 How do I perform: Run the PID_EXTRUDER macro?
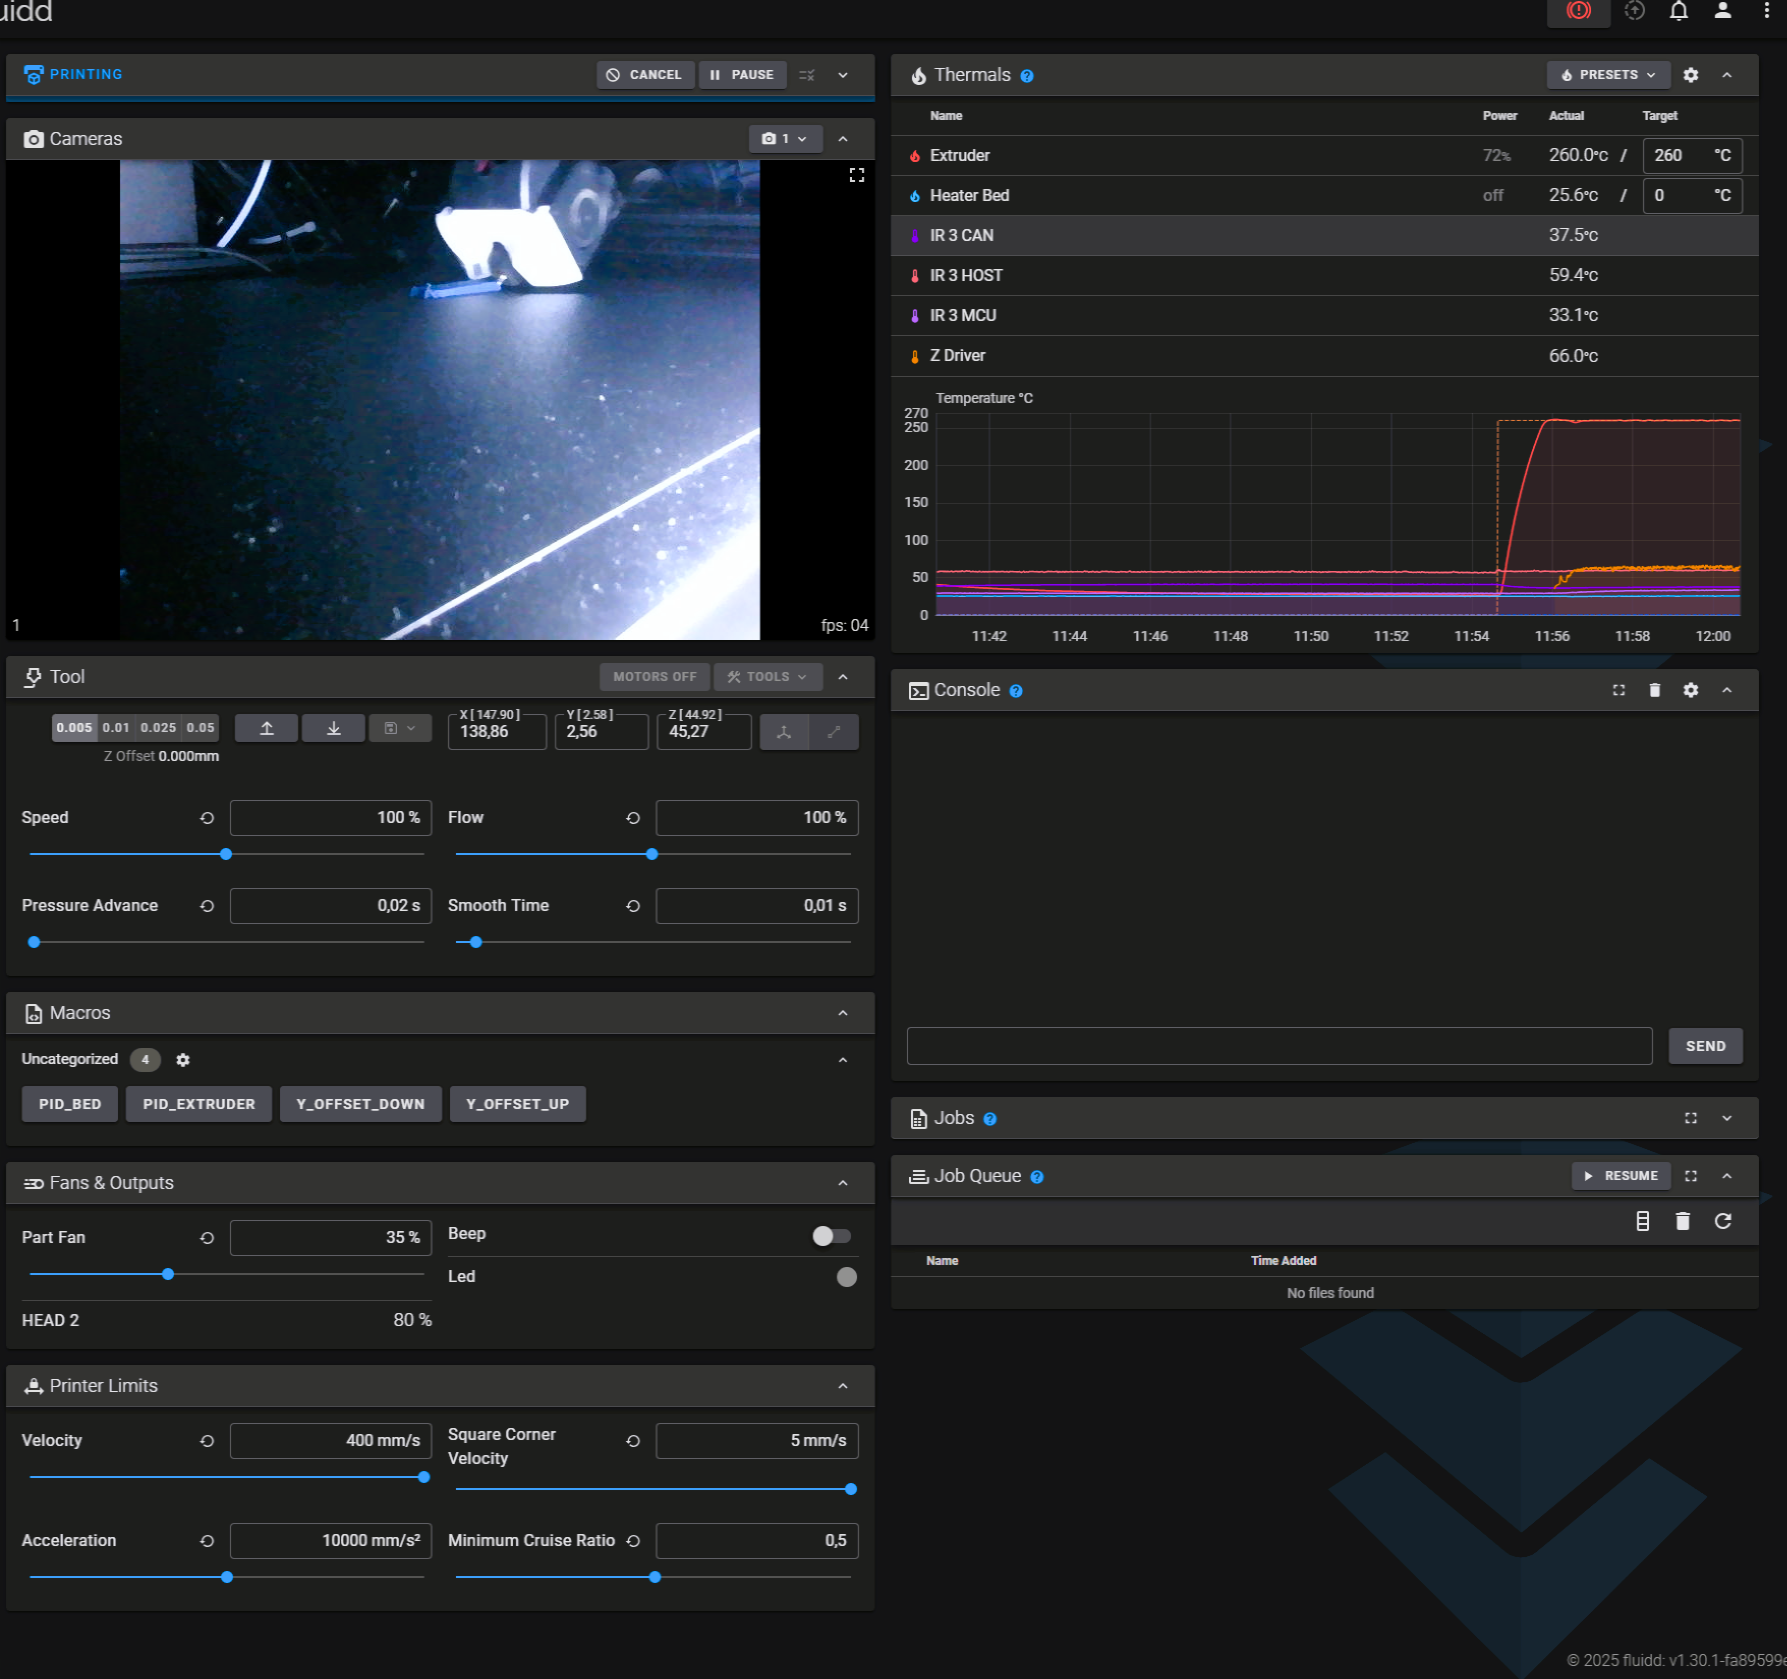pyautogui.click(x=199, y=1104)
